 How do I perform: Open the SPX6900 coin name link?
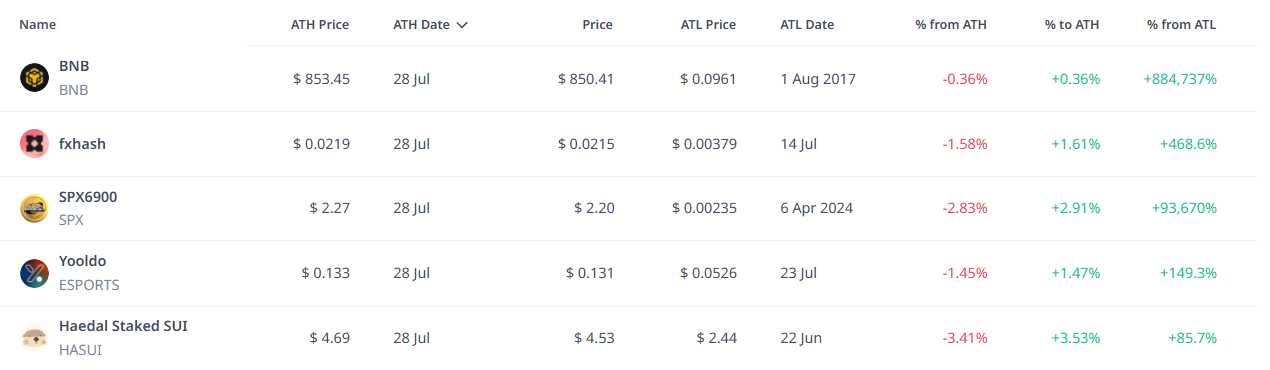(88, 197)
